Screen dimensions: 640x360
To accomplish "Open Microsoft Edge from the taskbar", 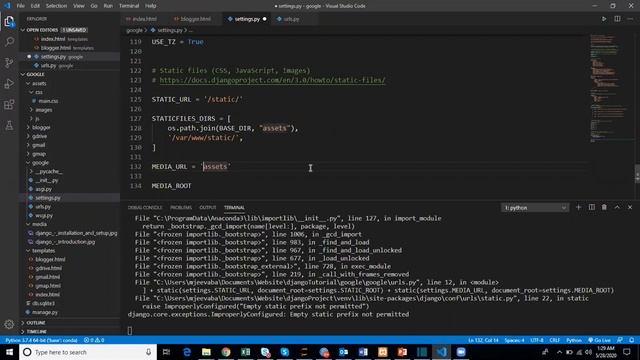I will [x=187, y=352].
